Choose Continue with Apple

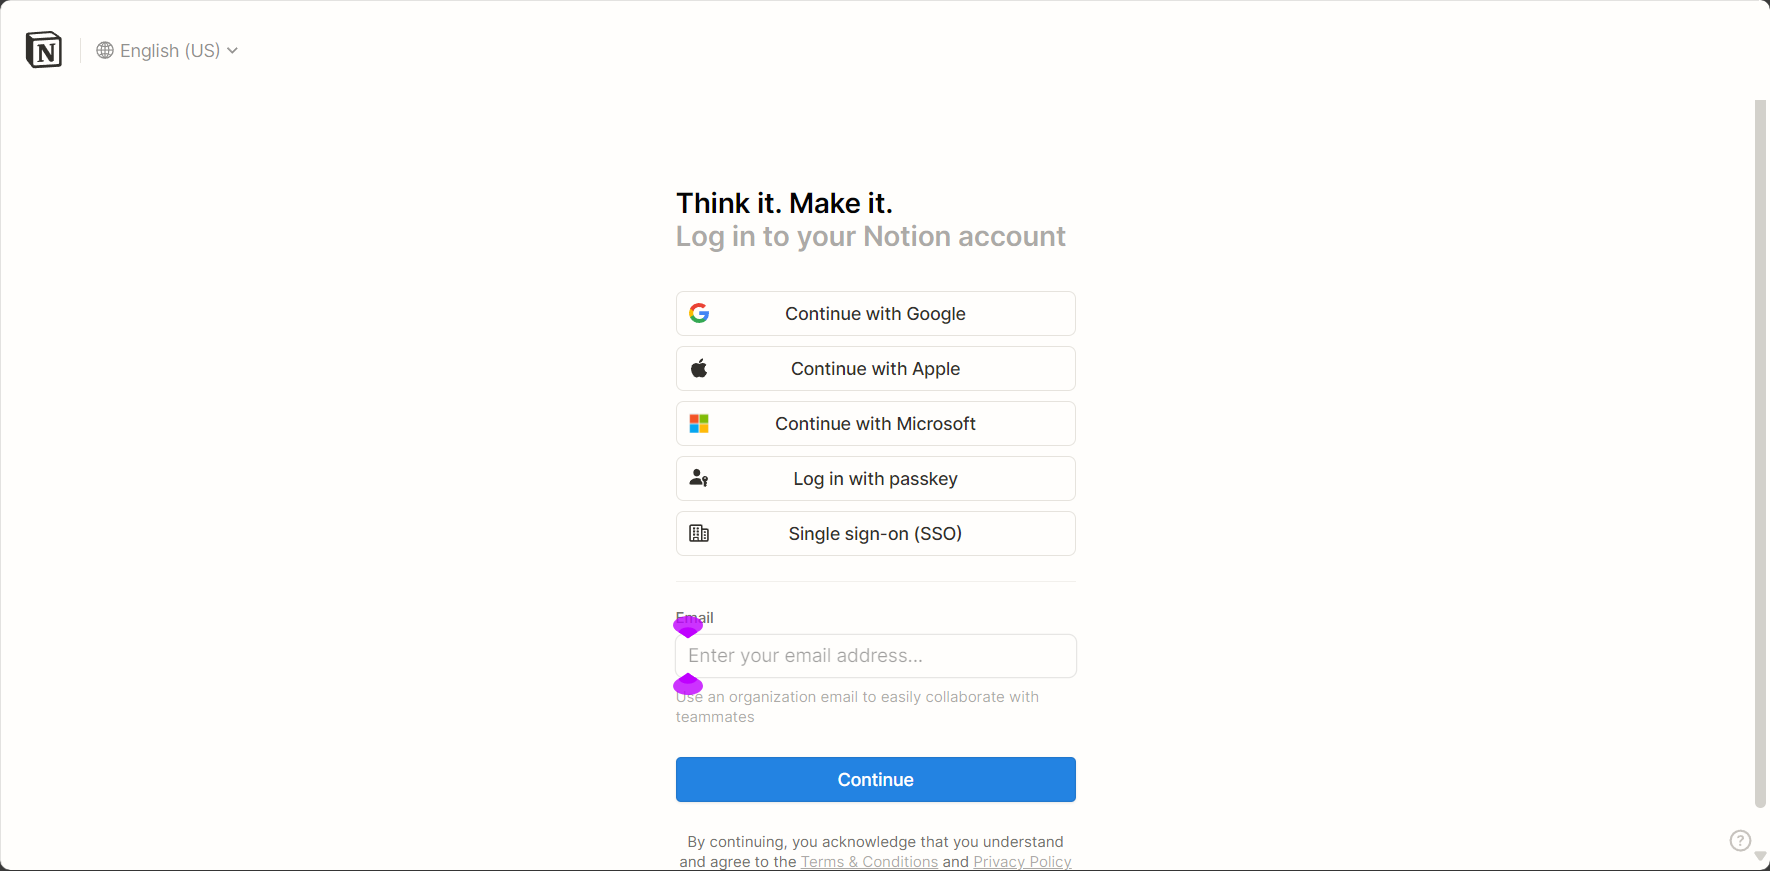(x=876, y=368)
